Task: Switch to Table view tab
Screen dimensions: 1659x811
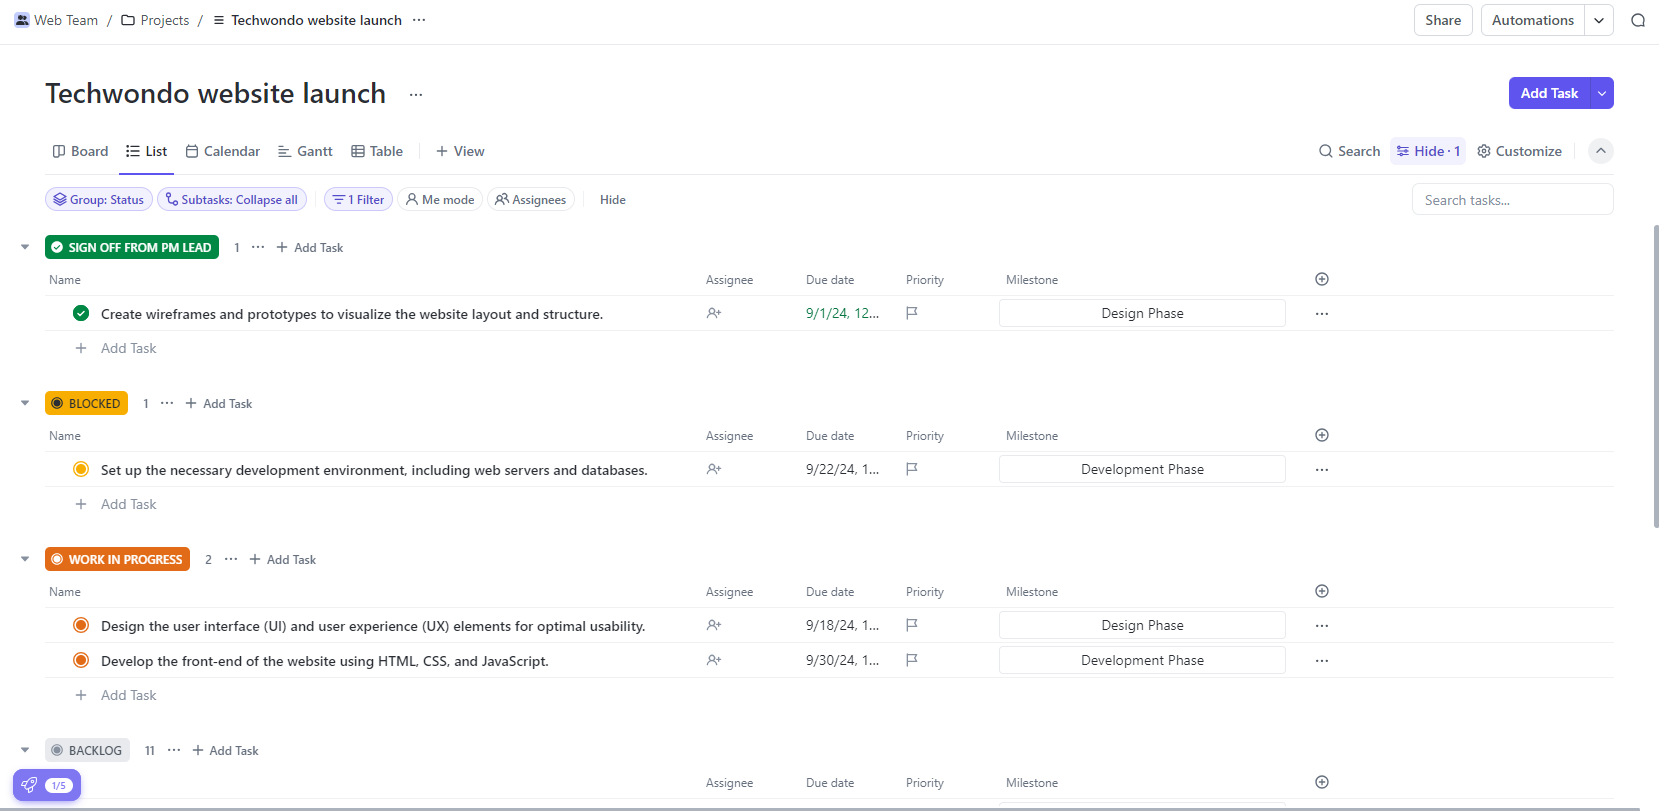Action: click(377, 151)
